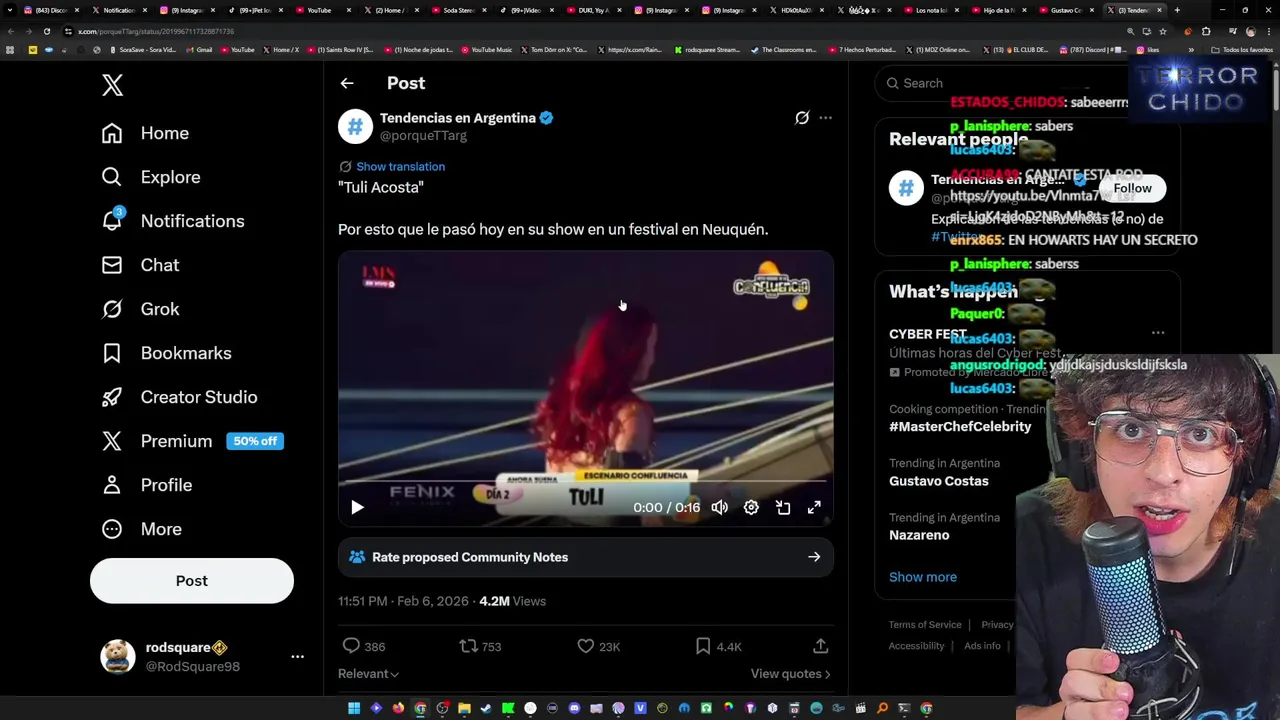Screen dimensions: 1280x720
Task: Click the reply icon with 386
Action: pos(351,646)
